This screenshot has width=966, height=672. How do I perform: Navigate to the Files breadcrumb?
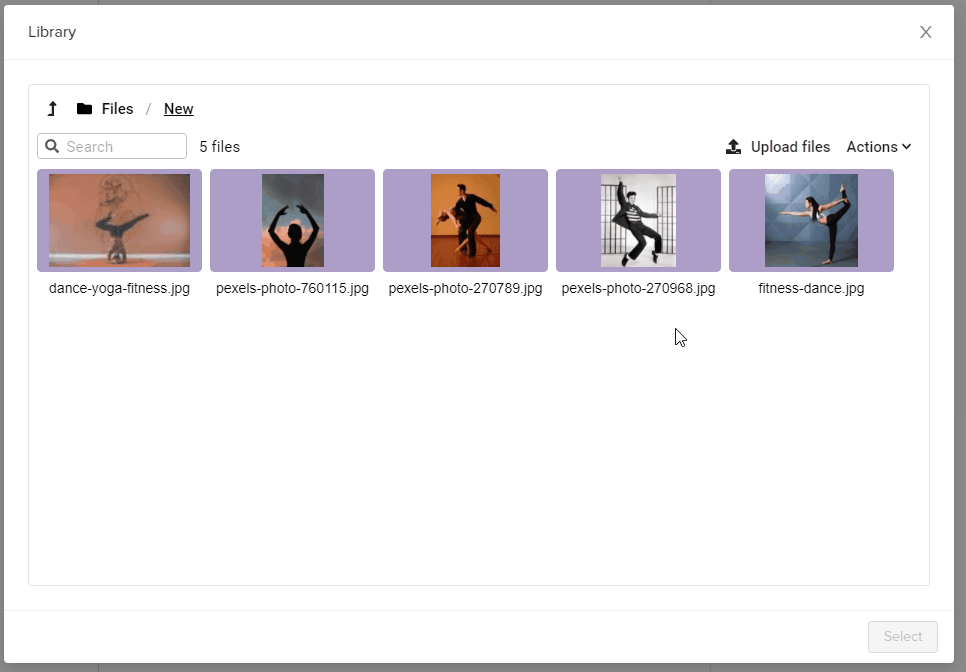click(117, 109)
